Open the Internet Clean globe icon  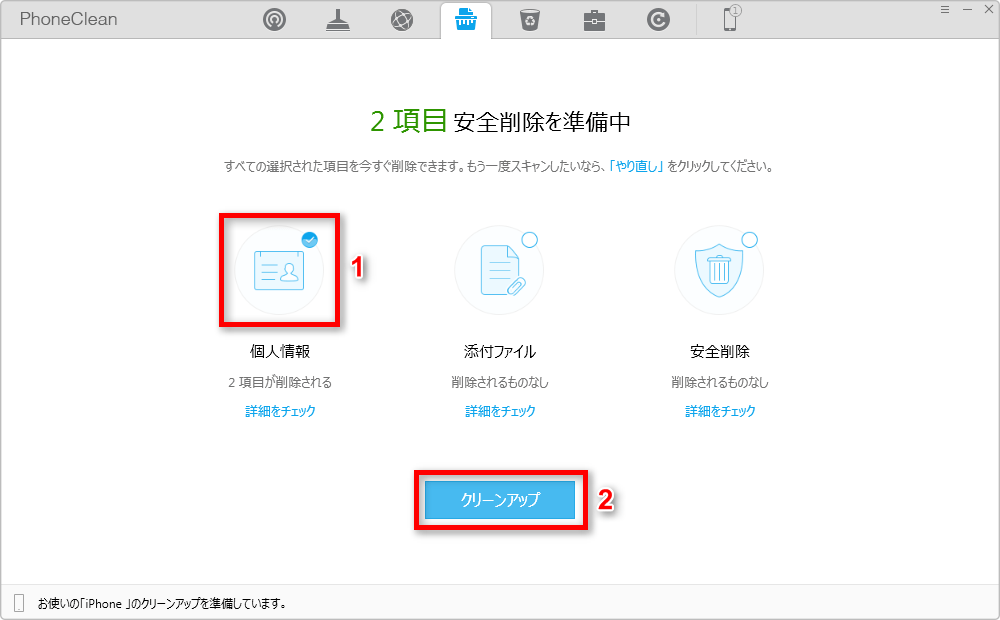coord(402,18)
